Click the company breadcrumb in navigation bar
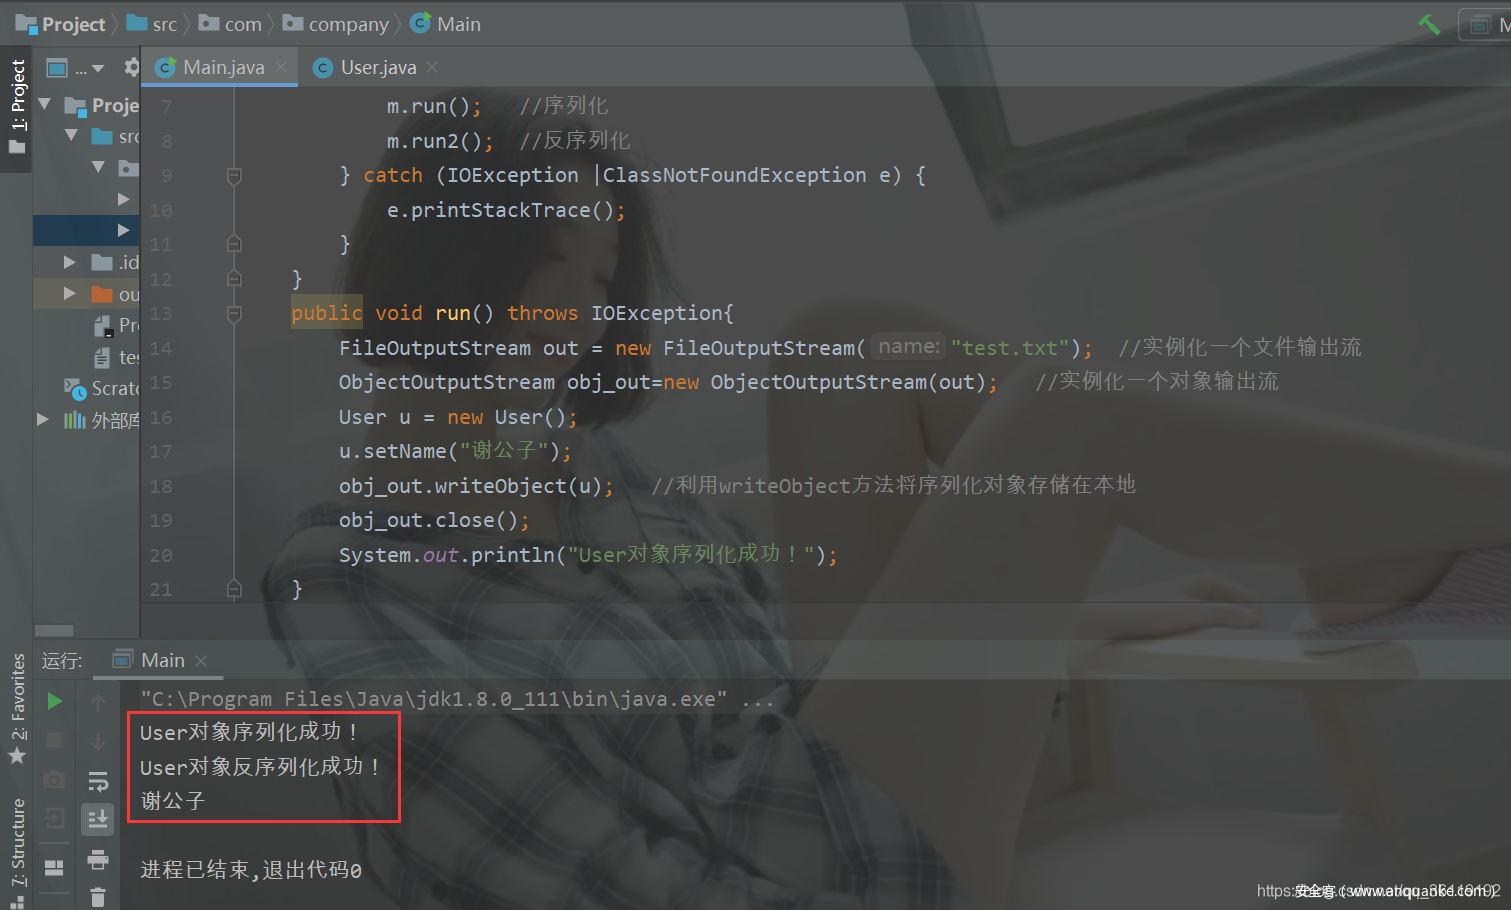This screenshot has width=1511, height=910. coord(347,24)
